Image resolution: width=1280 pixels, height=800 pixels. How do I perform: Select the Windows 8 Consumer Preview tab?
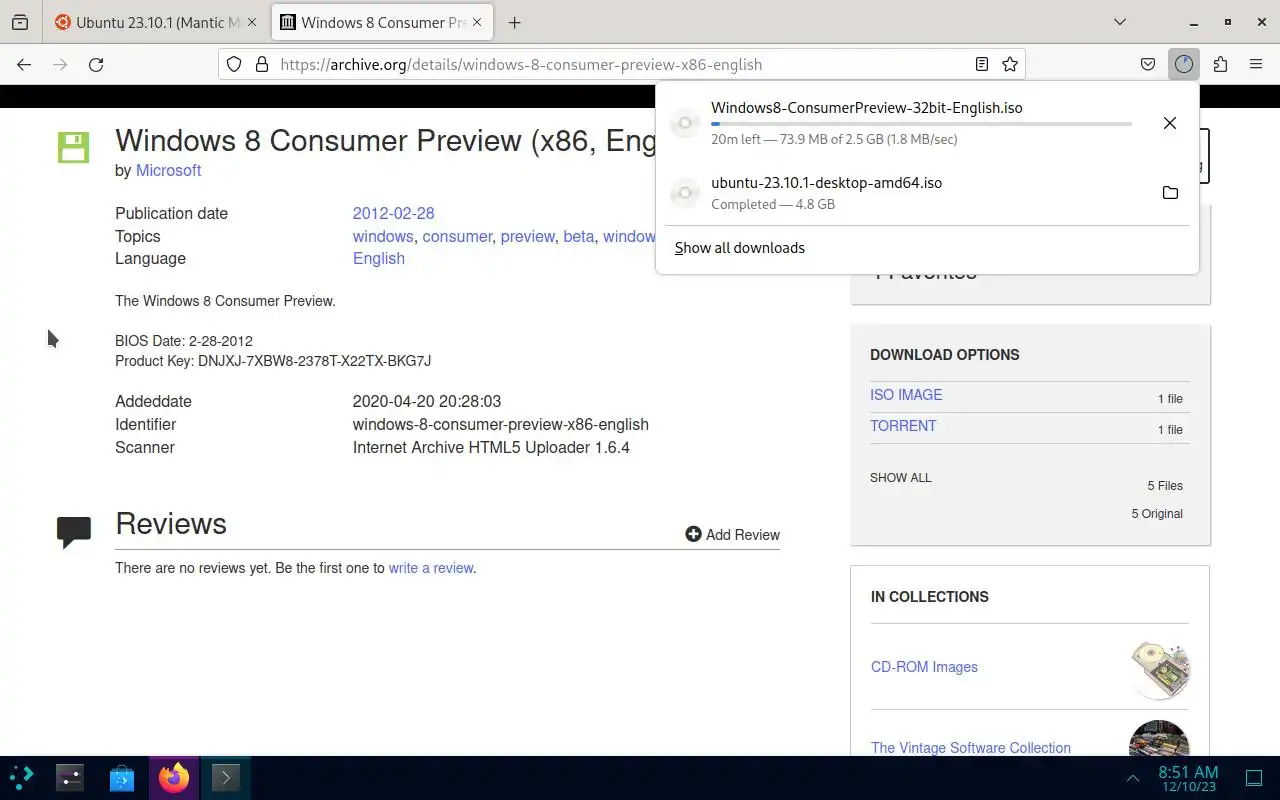pos(384,22)
